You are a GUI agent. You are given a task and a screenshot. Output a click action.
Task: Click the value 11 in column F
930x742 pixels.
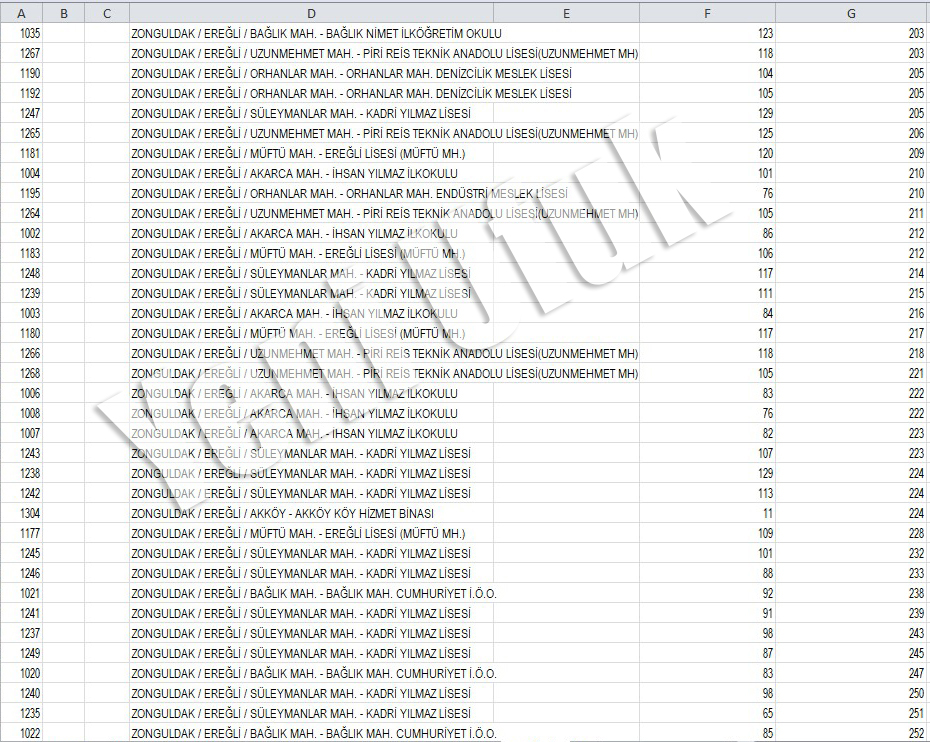(x=766, y=513)
